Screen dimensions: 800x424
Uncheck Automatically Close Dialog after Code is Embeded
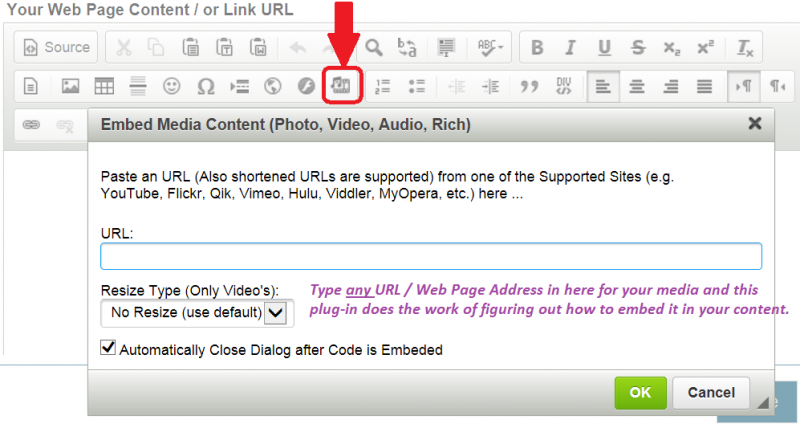[109, 350]
